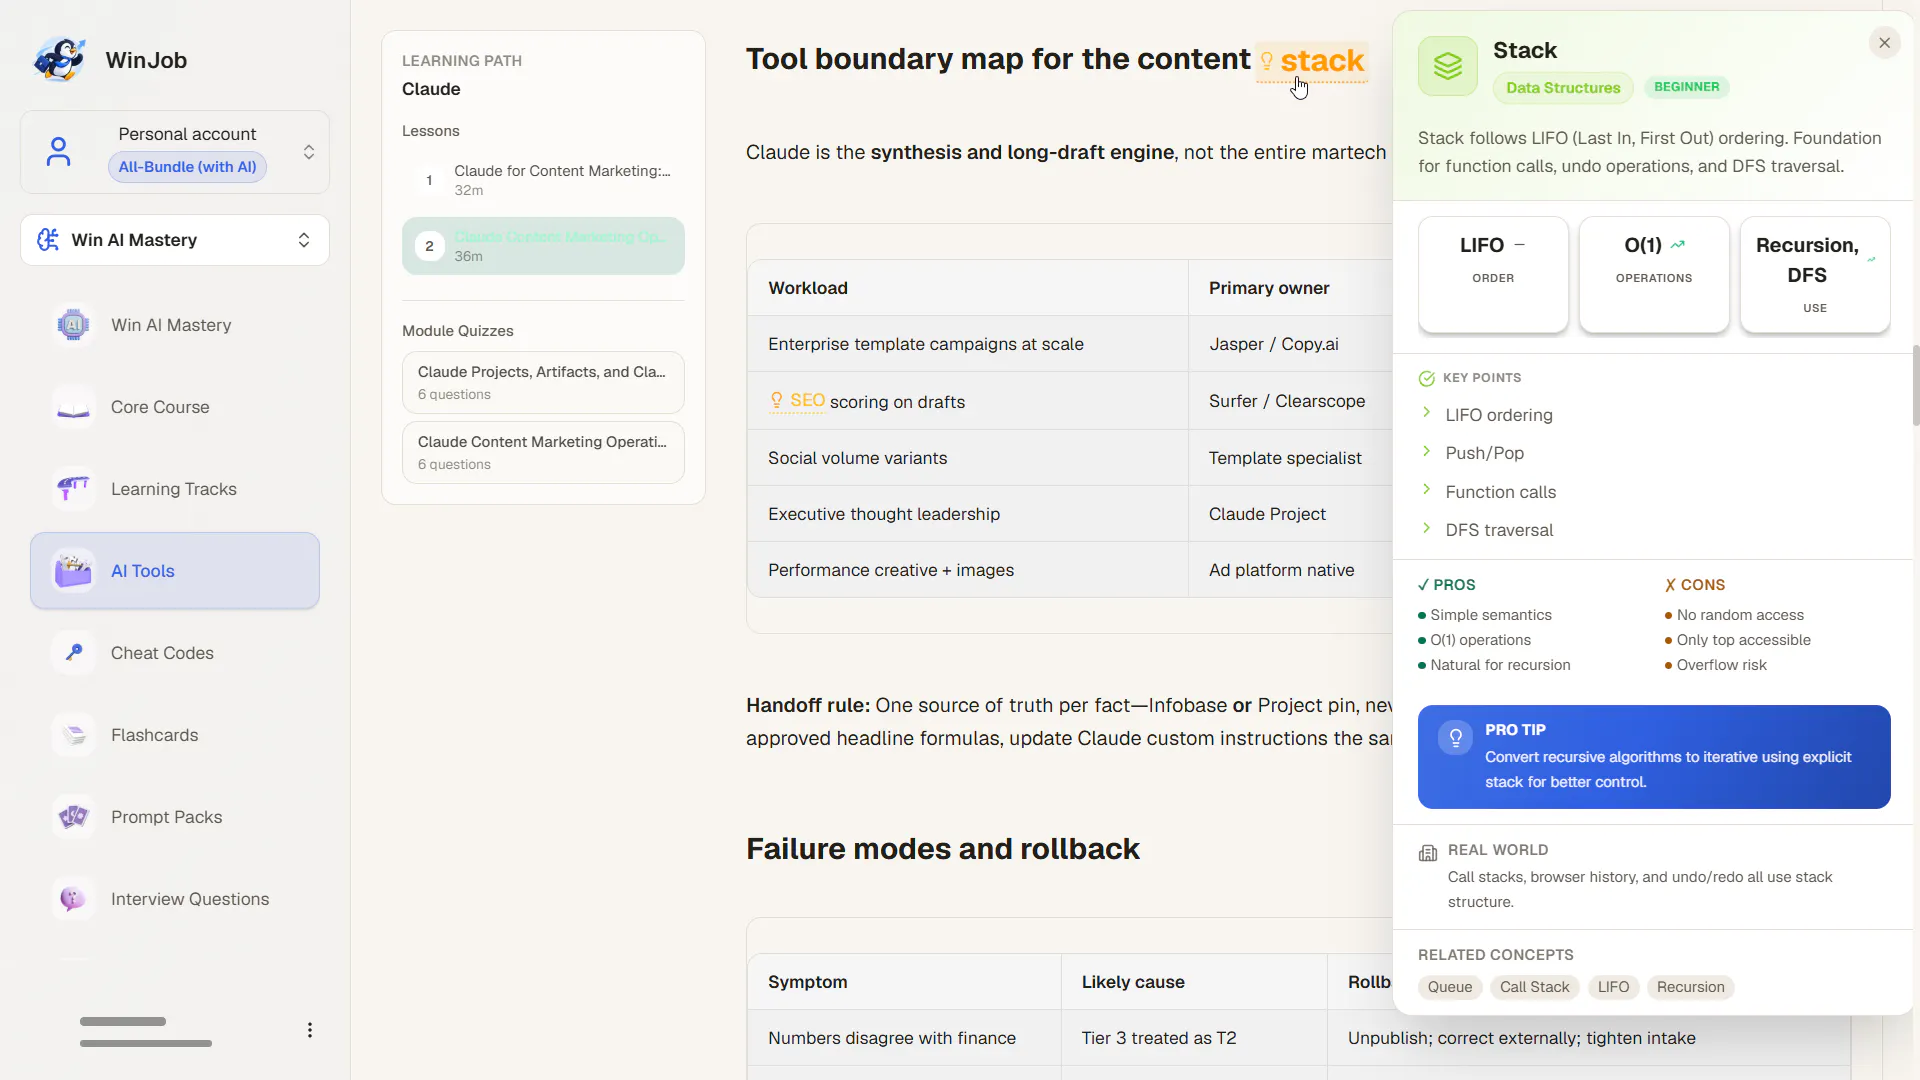
Task: Open the SEO glossary term link
Action: 797,401
